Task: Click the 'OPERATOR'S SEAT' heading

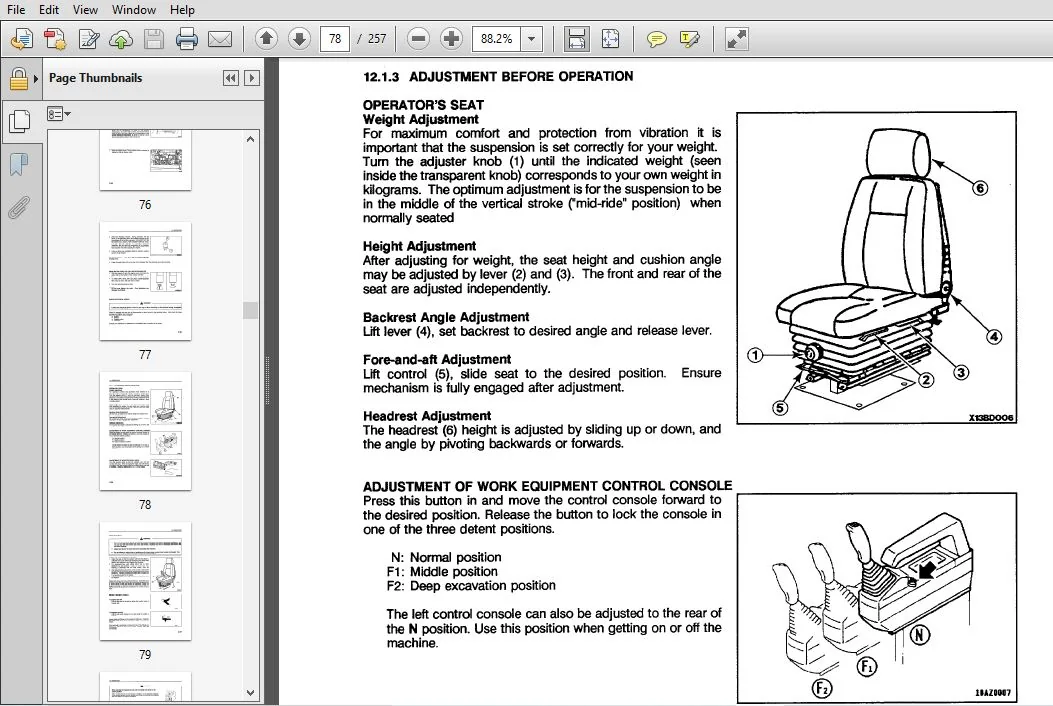Action: pos(423,105)
